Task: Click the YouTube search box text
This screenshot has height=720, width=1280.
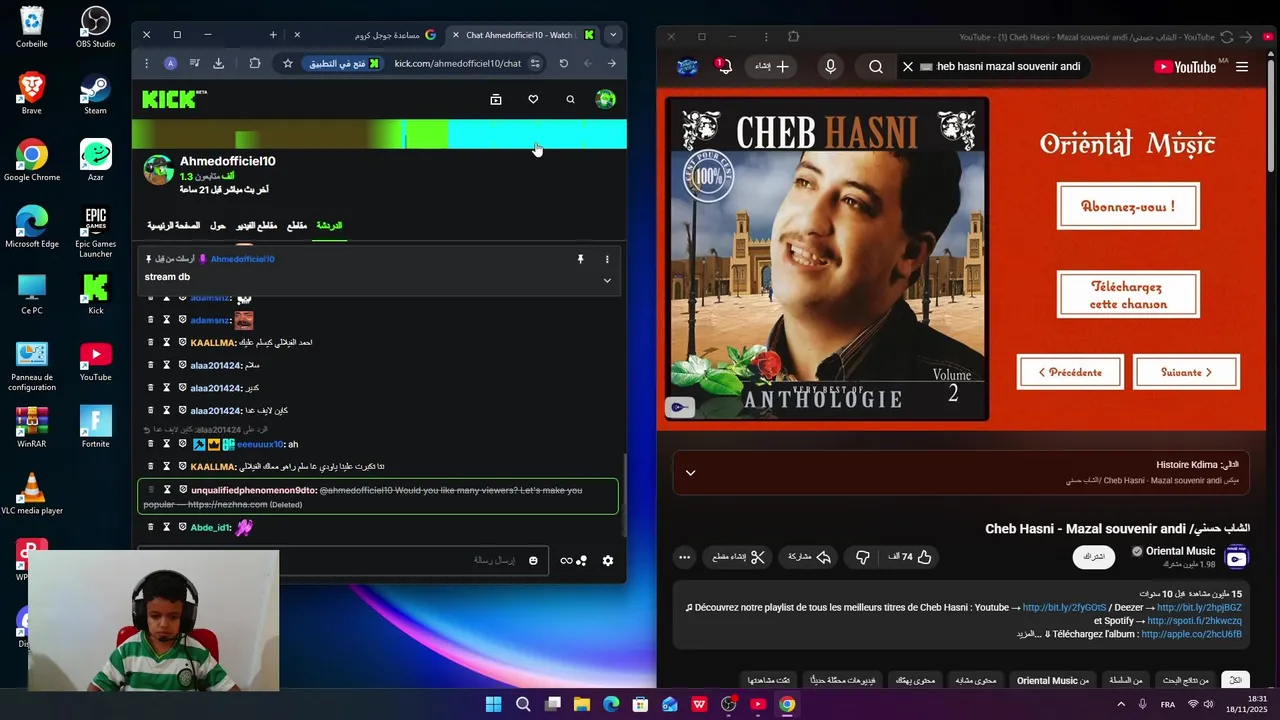Action: 1008,67
